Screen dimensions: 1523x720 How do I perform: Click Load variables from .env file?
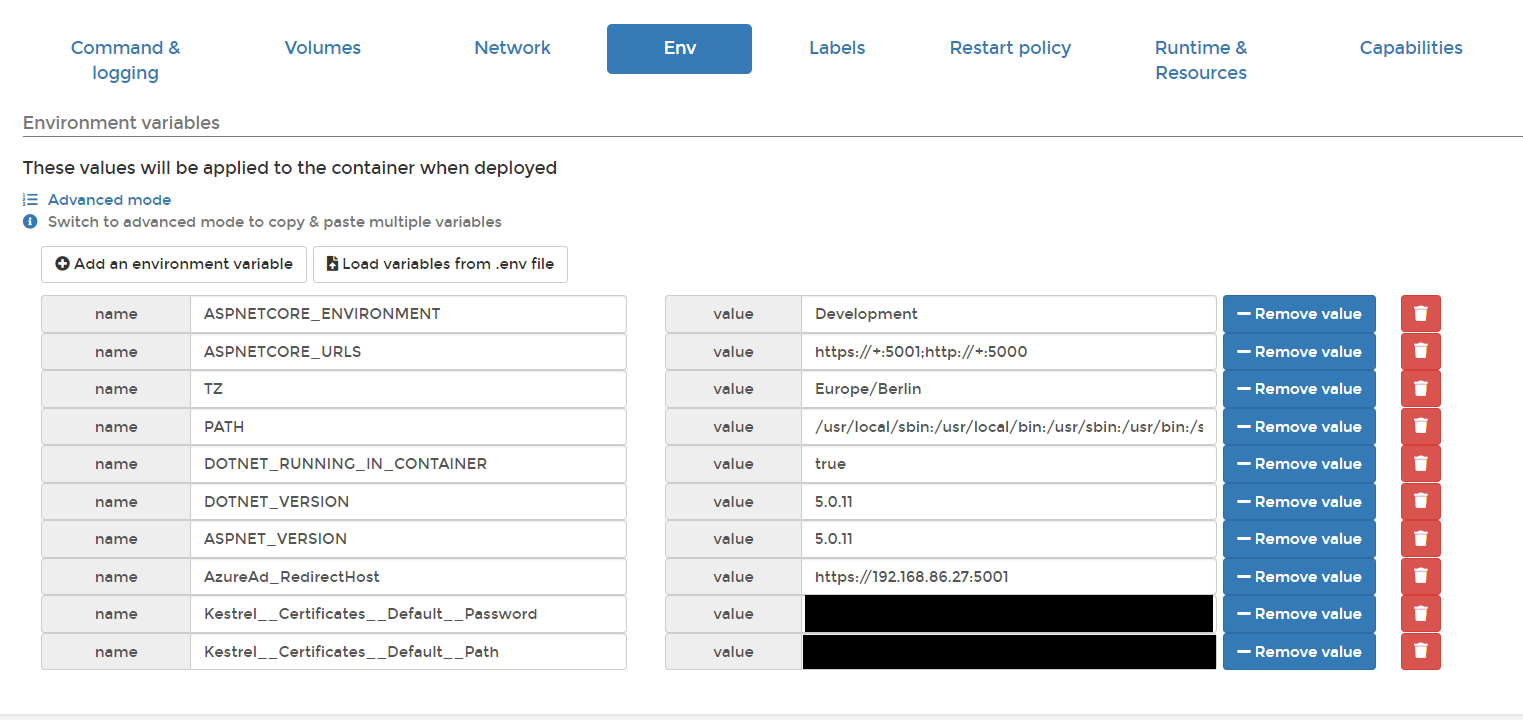click(x=440, y=264)
